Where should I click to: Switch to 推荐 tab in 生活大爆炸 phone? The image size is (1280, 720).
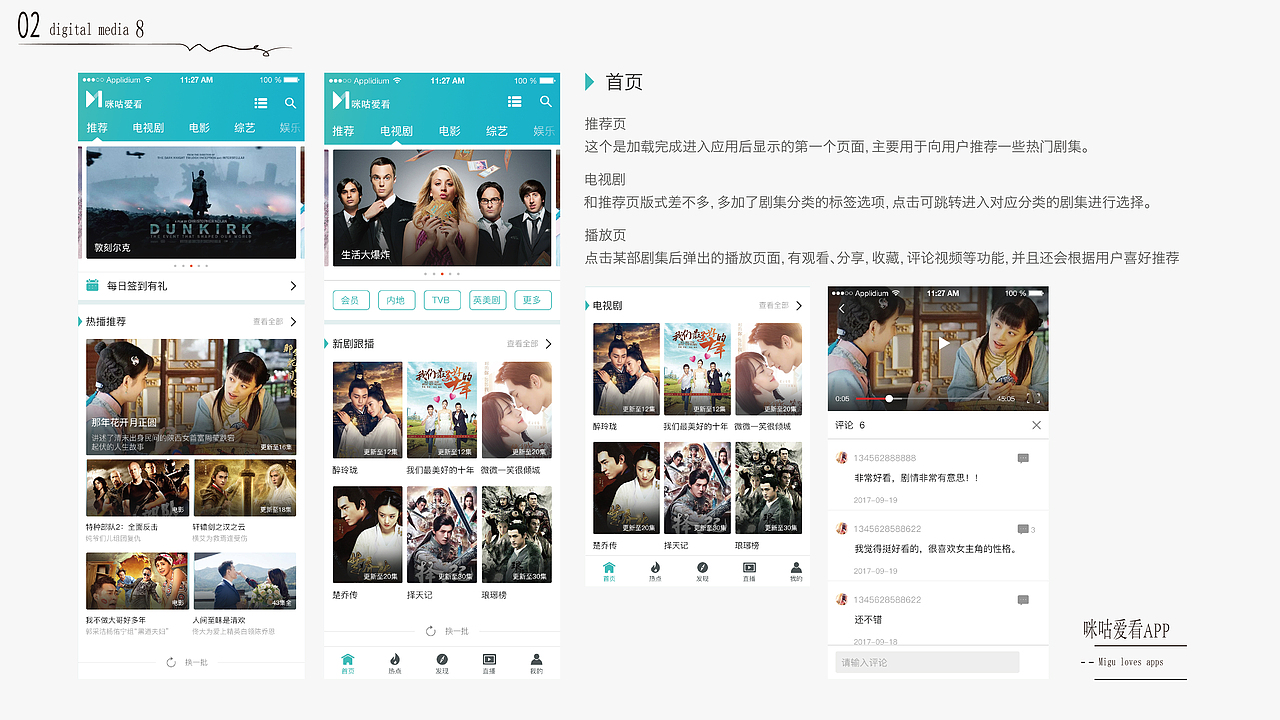point(343,131)
